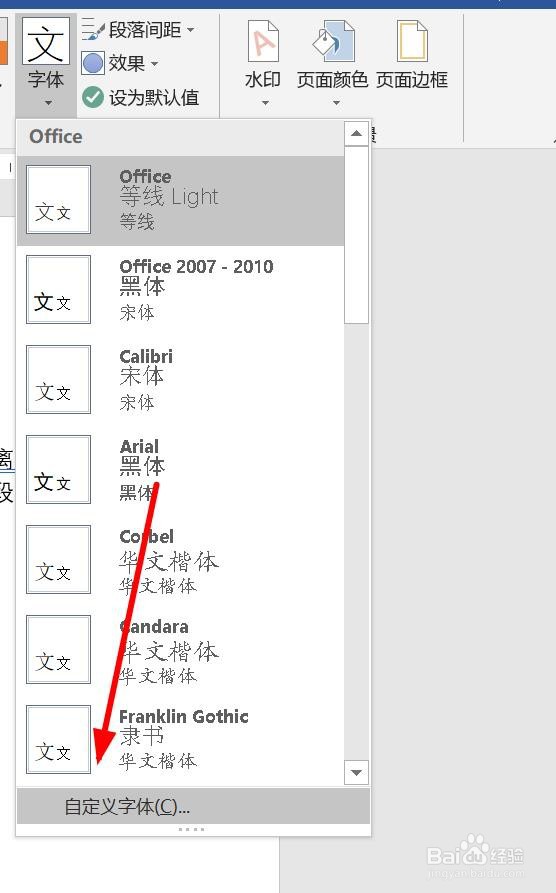Select the Corbel 华文楷体 font theme
The width and height of the screenshot is (556, 893).
tap(181, 560)
